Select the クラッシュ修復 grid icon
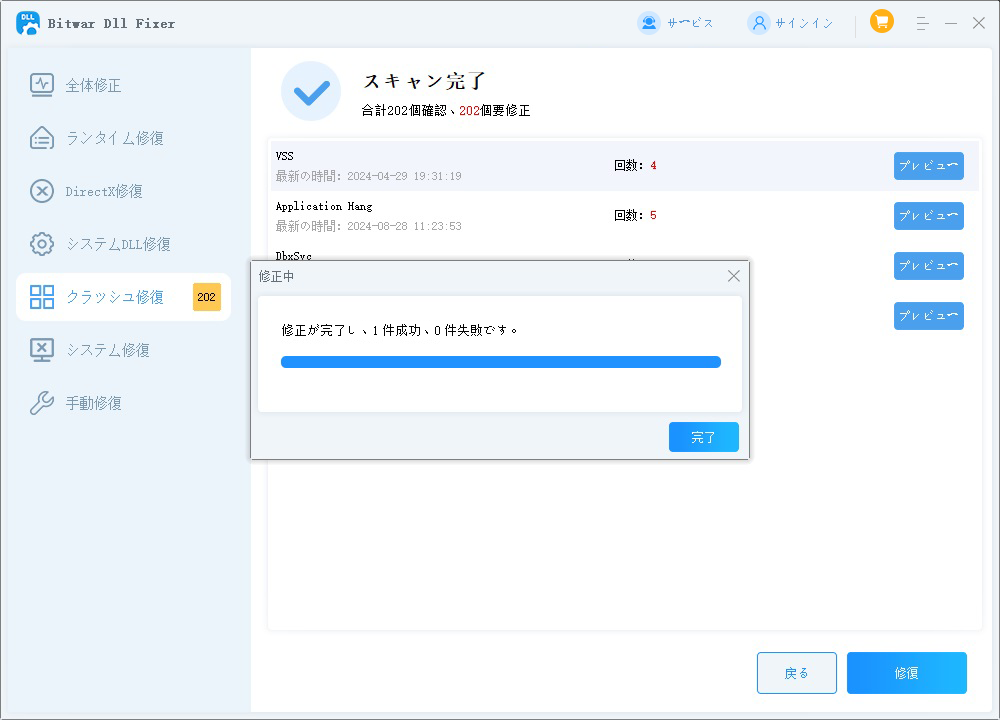 tap(42, 296)
